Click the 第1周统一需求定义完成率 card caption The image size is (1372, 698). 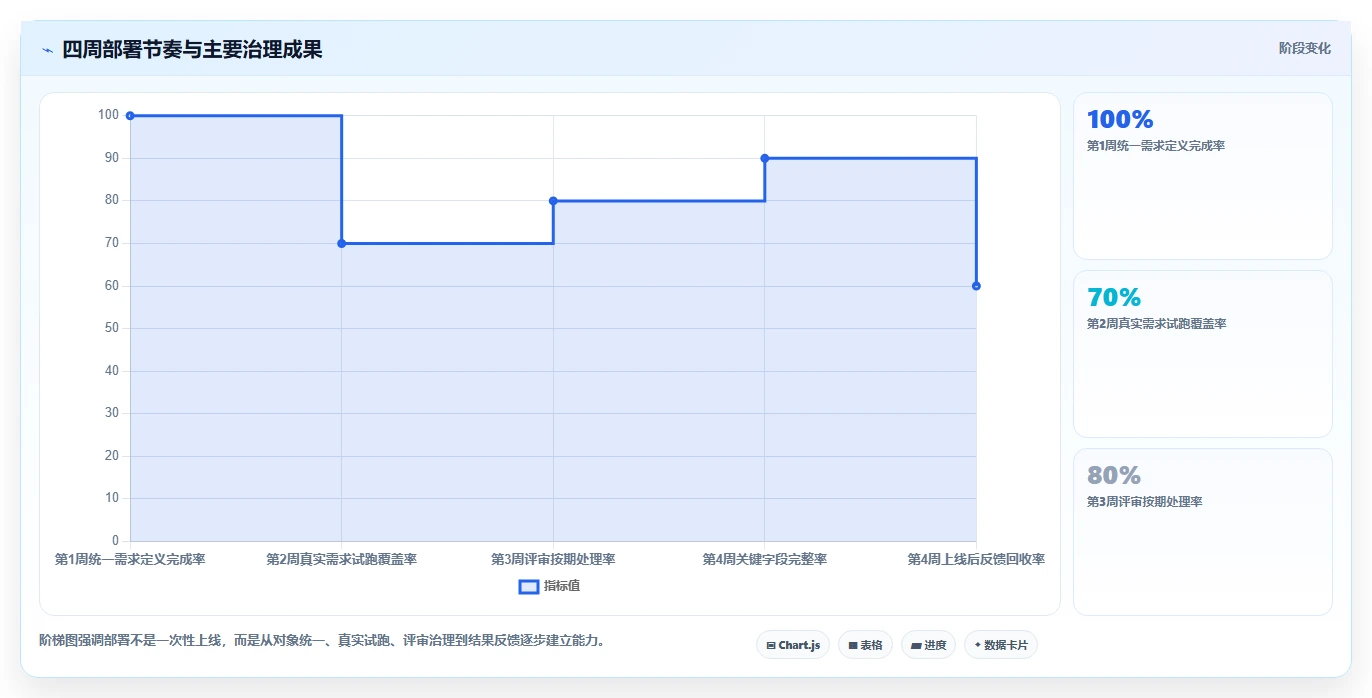point(1156,146)
